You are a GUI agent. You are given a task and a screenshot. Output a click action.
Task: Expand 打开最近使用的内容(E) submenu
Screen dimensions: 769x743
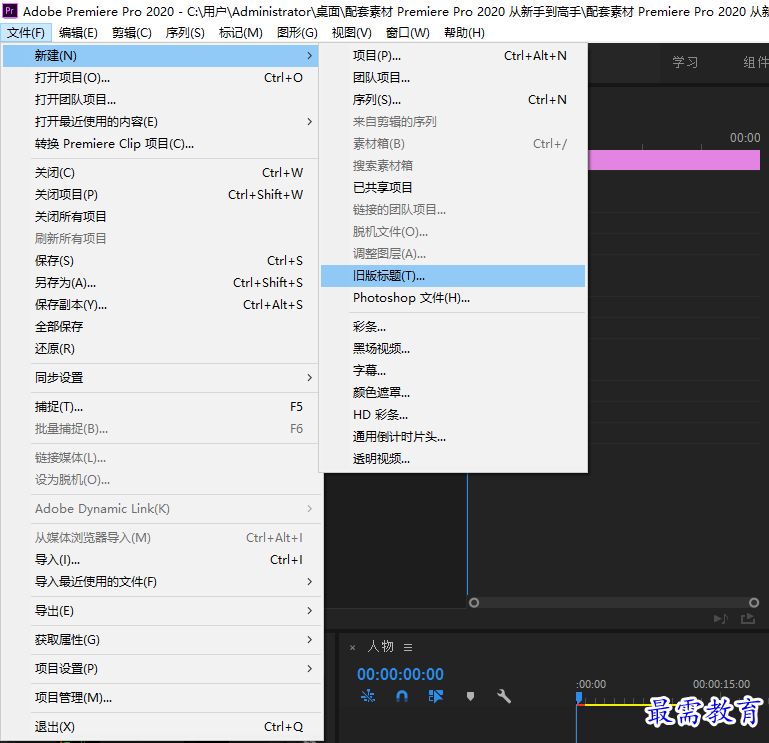(x=160, y=122)
